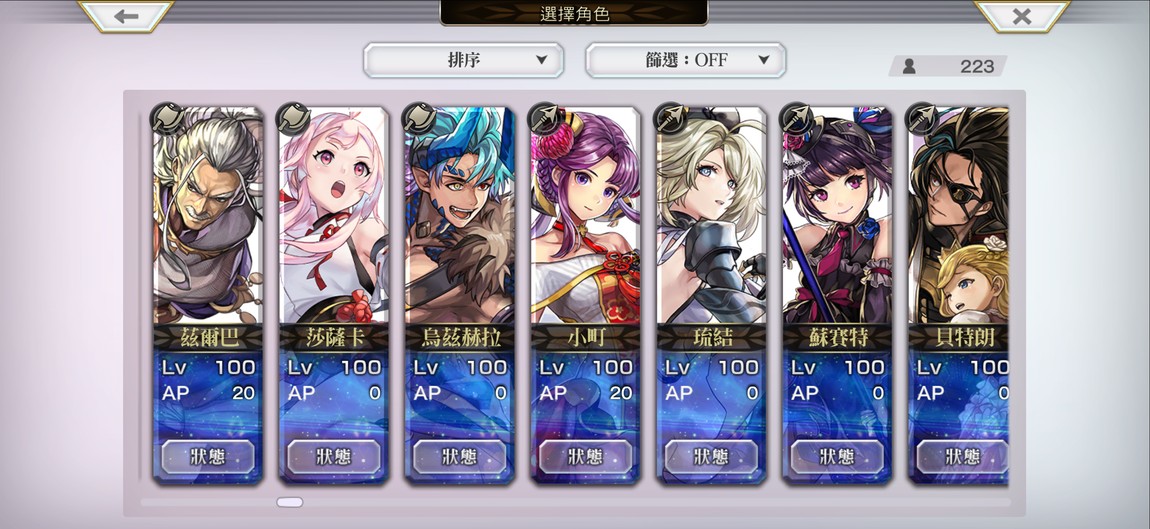Open 狀態 status for 貝特朗

point(962,456)
